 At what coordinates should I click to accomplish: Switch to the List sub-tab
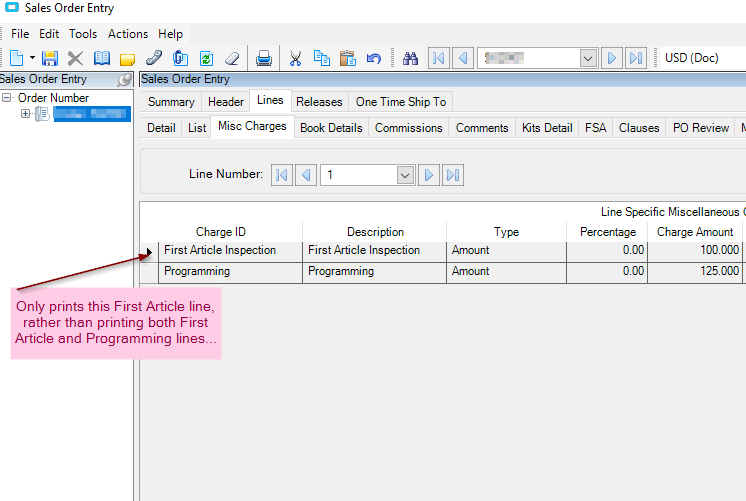(x=197, y=128)
